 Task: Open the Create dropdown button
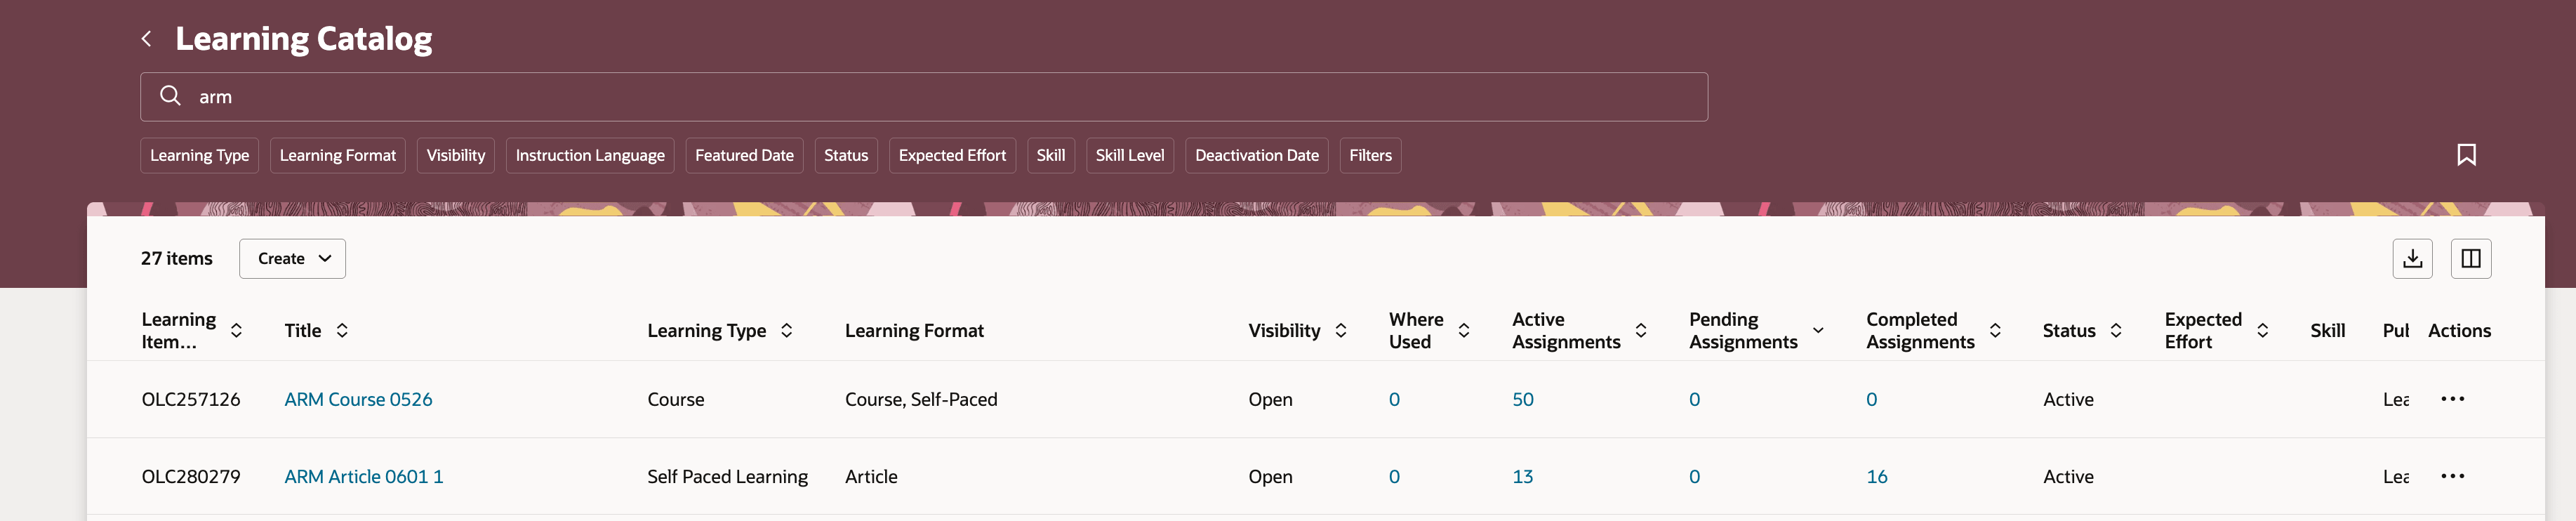292,259
